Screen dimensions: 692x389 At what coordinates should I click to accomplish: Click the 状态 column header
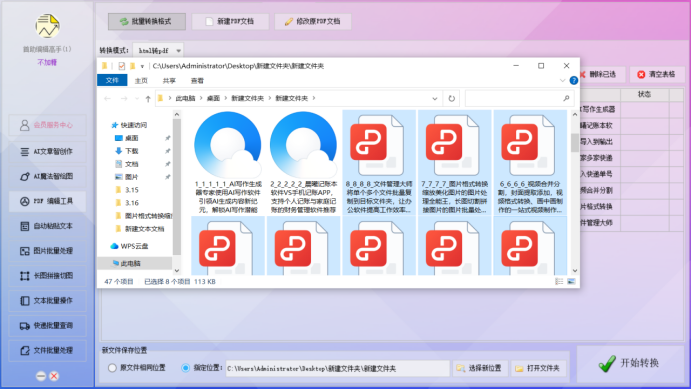[x=645, y=94]
